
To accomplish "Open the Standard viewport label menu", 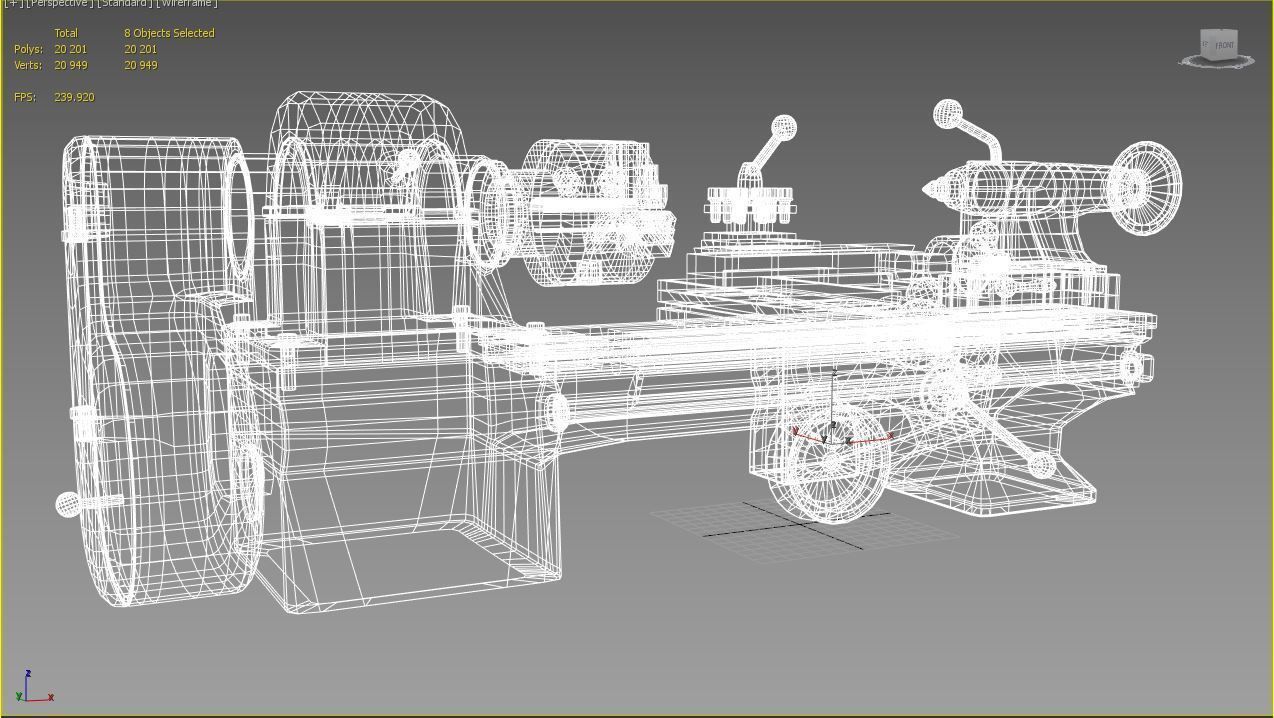I will pos(125,3).
